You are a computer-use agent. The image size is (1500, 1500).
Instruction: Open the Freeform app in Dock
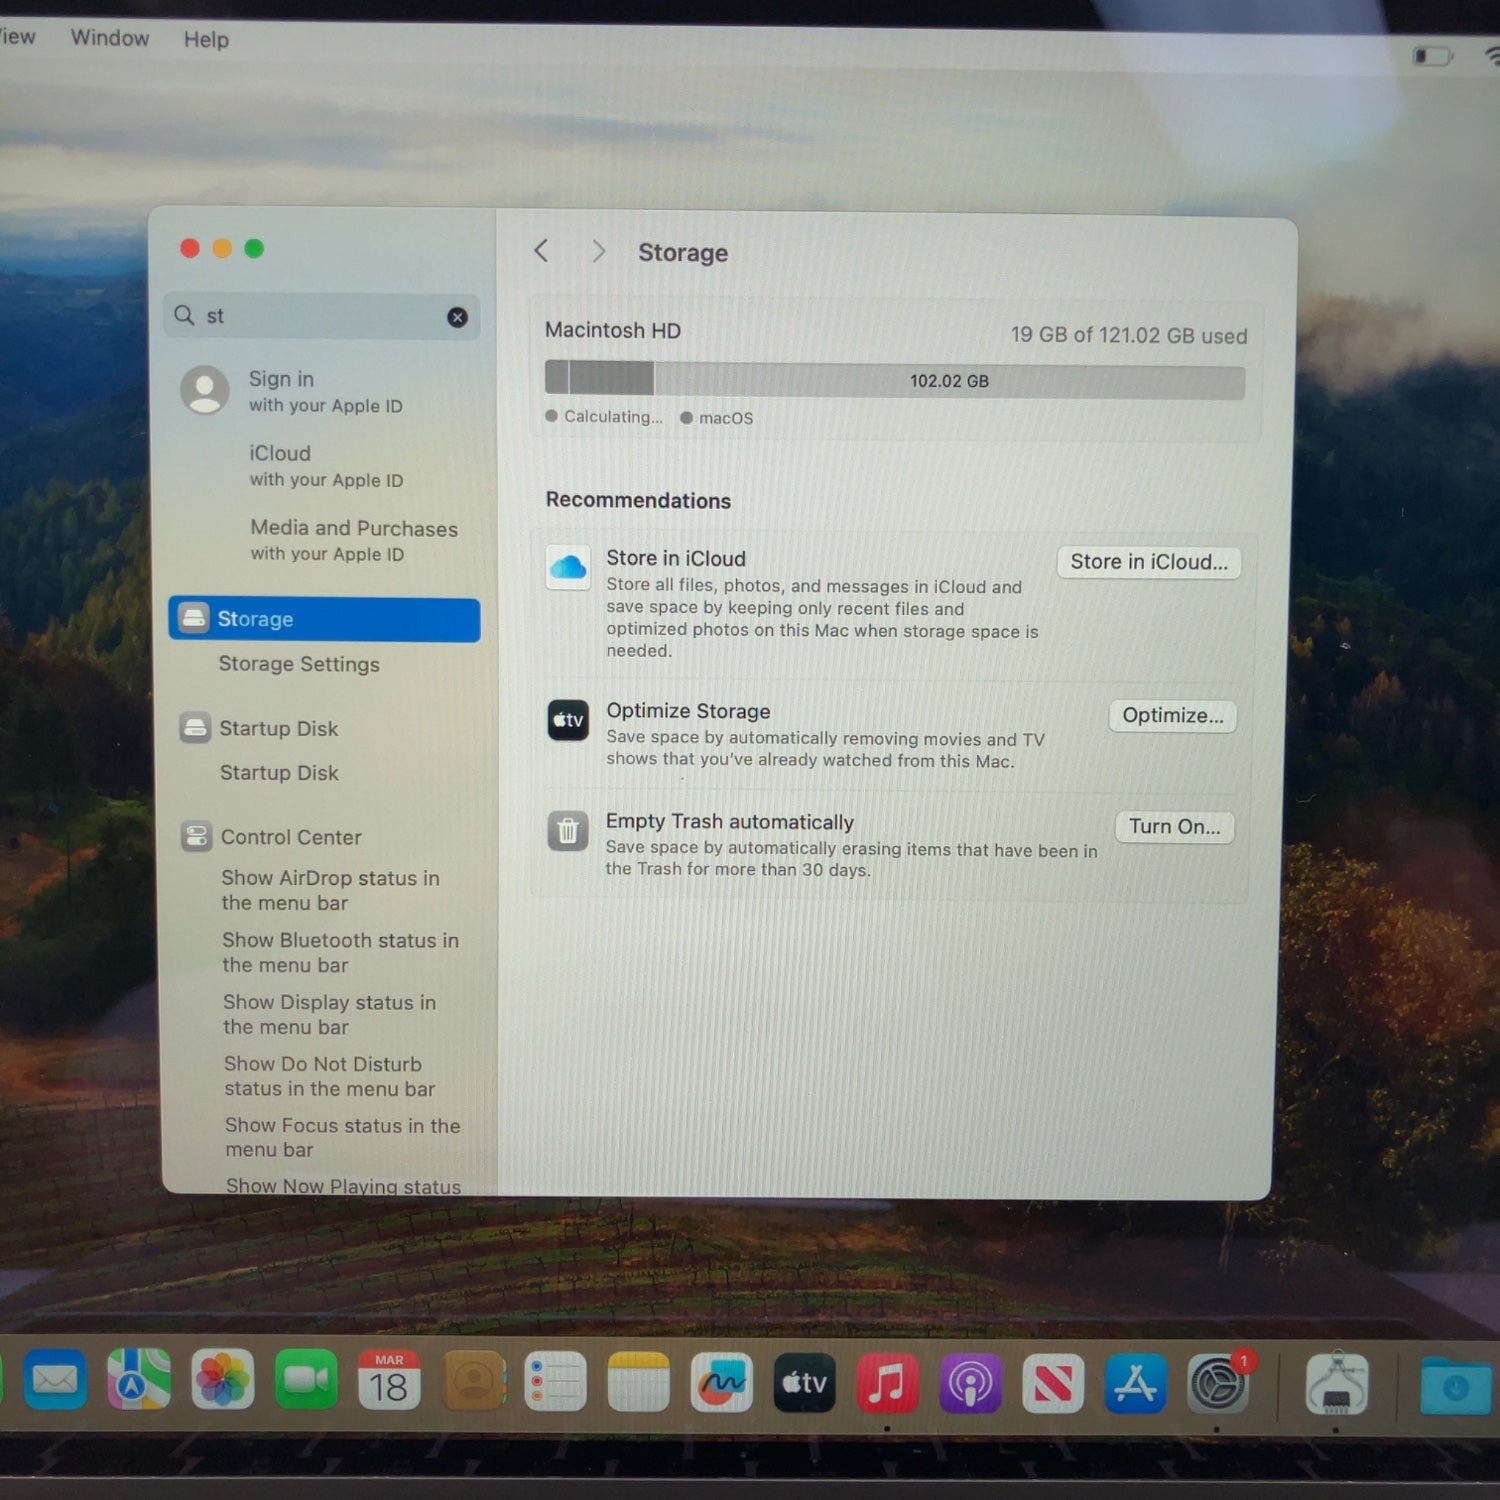coord(721,1383)
